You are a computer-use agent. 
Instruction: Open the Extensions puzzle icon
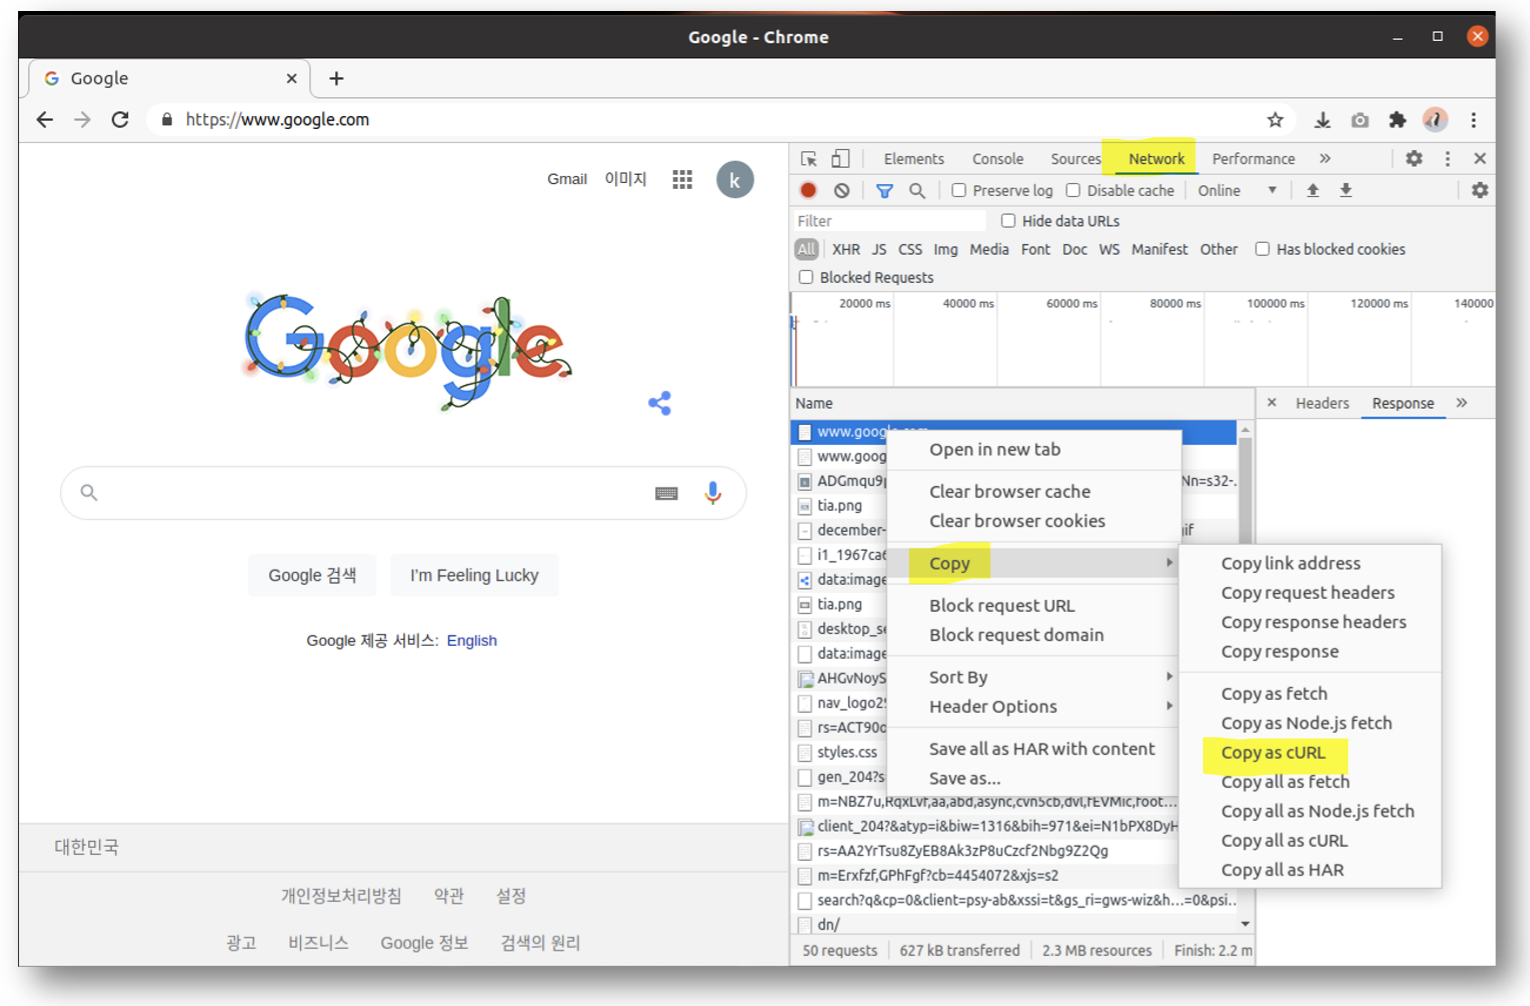1397,120
